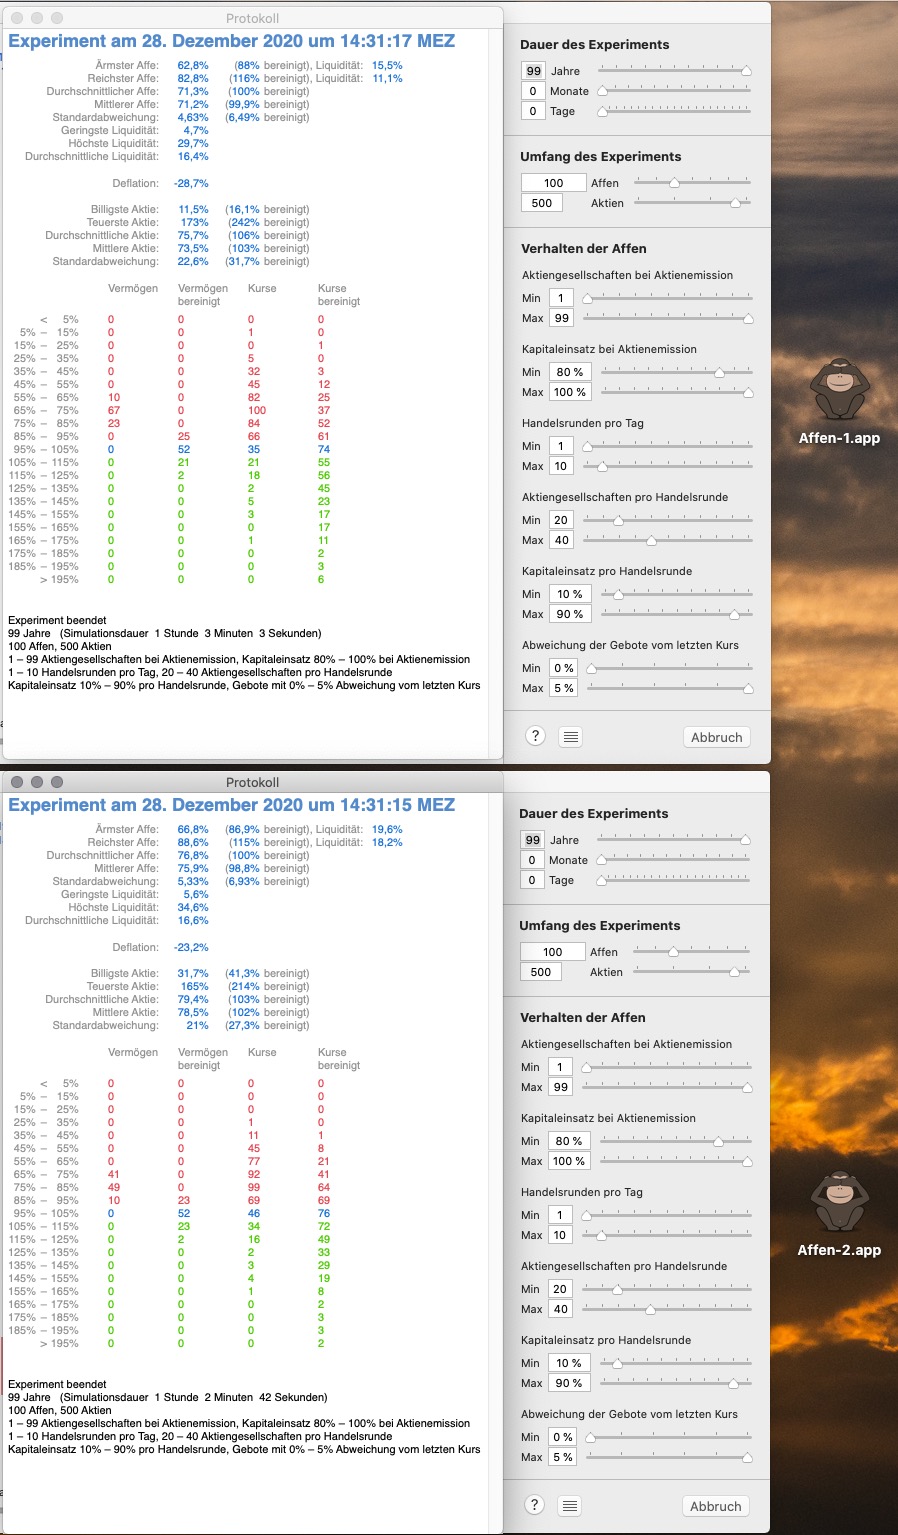Screen dimensions: 898x1535
Task: Click lower panel's Kapitaleinsatz pro Handelsrunde Min field
Action: point(569,1363)
